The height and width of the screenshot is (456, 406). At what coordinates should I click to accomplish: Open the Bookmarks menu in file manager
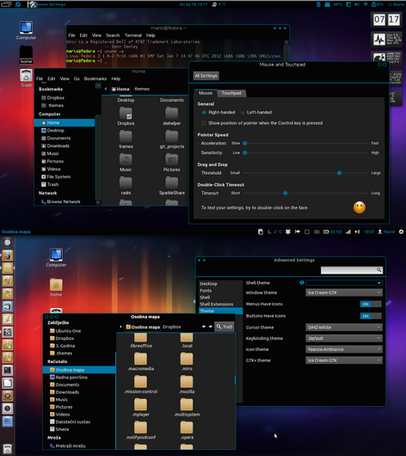coord(95,79)
